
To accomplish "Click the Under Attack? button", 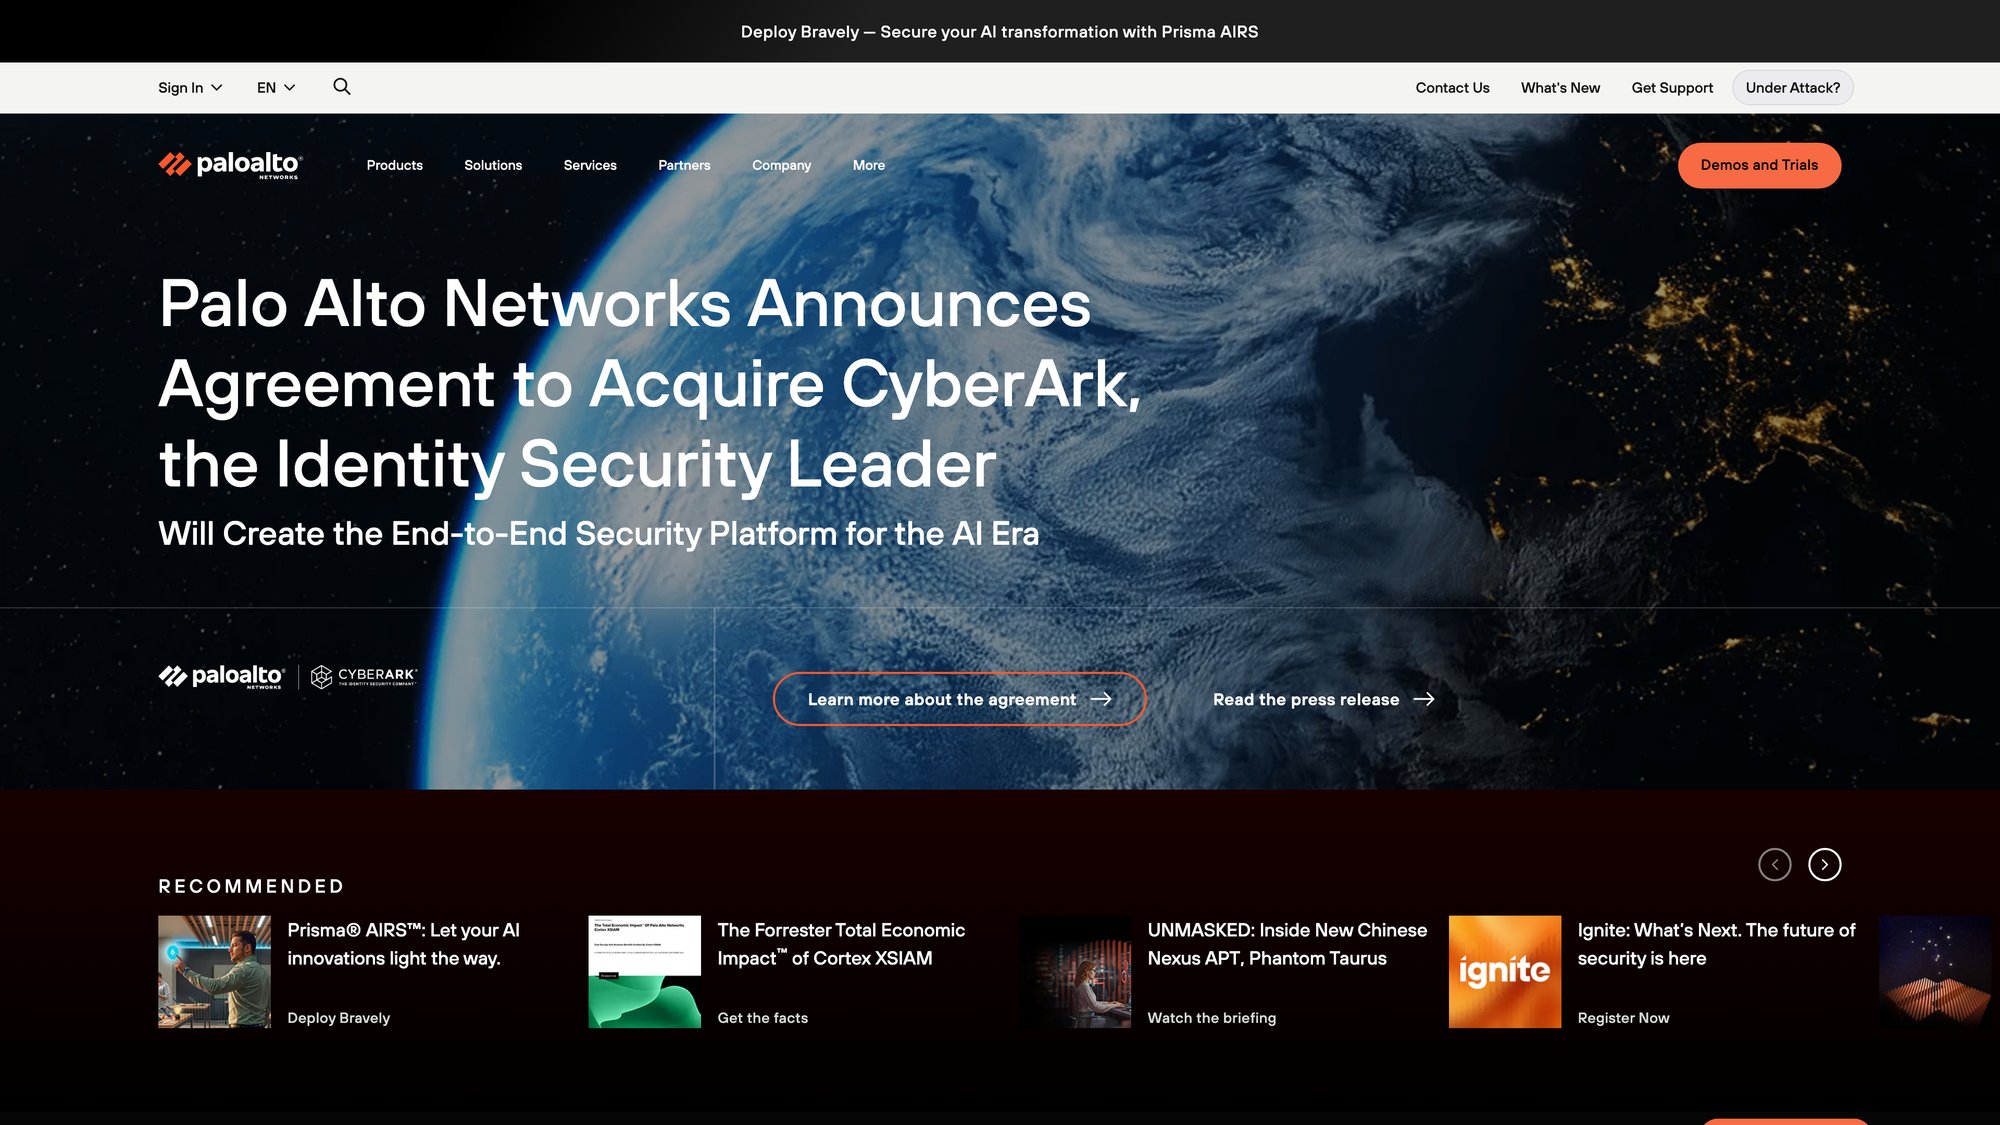I will click(x=1792, y=87).
